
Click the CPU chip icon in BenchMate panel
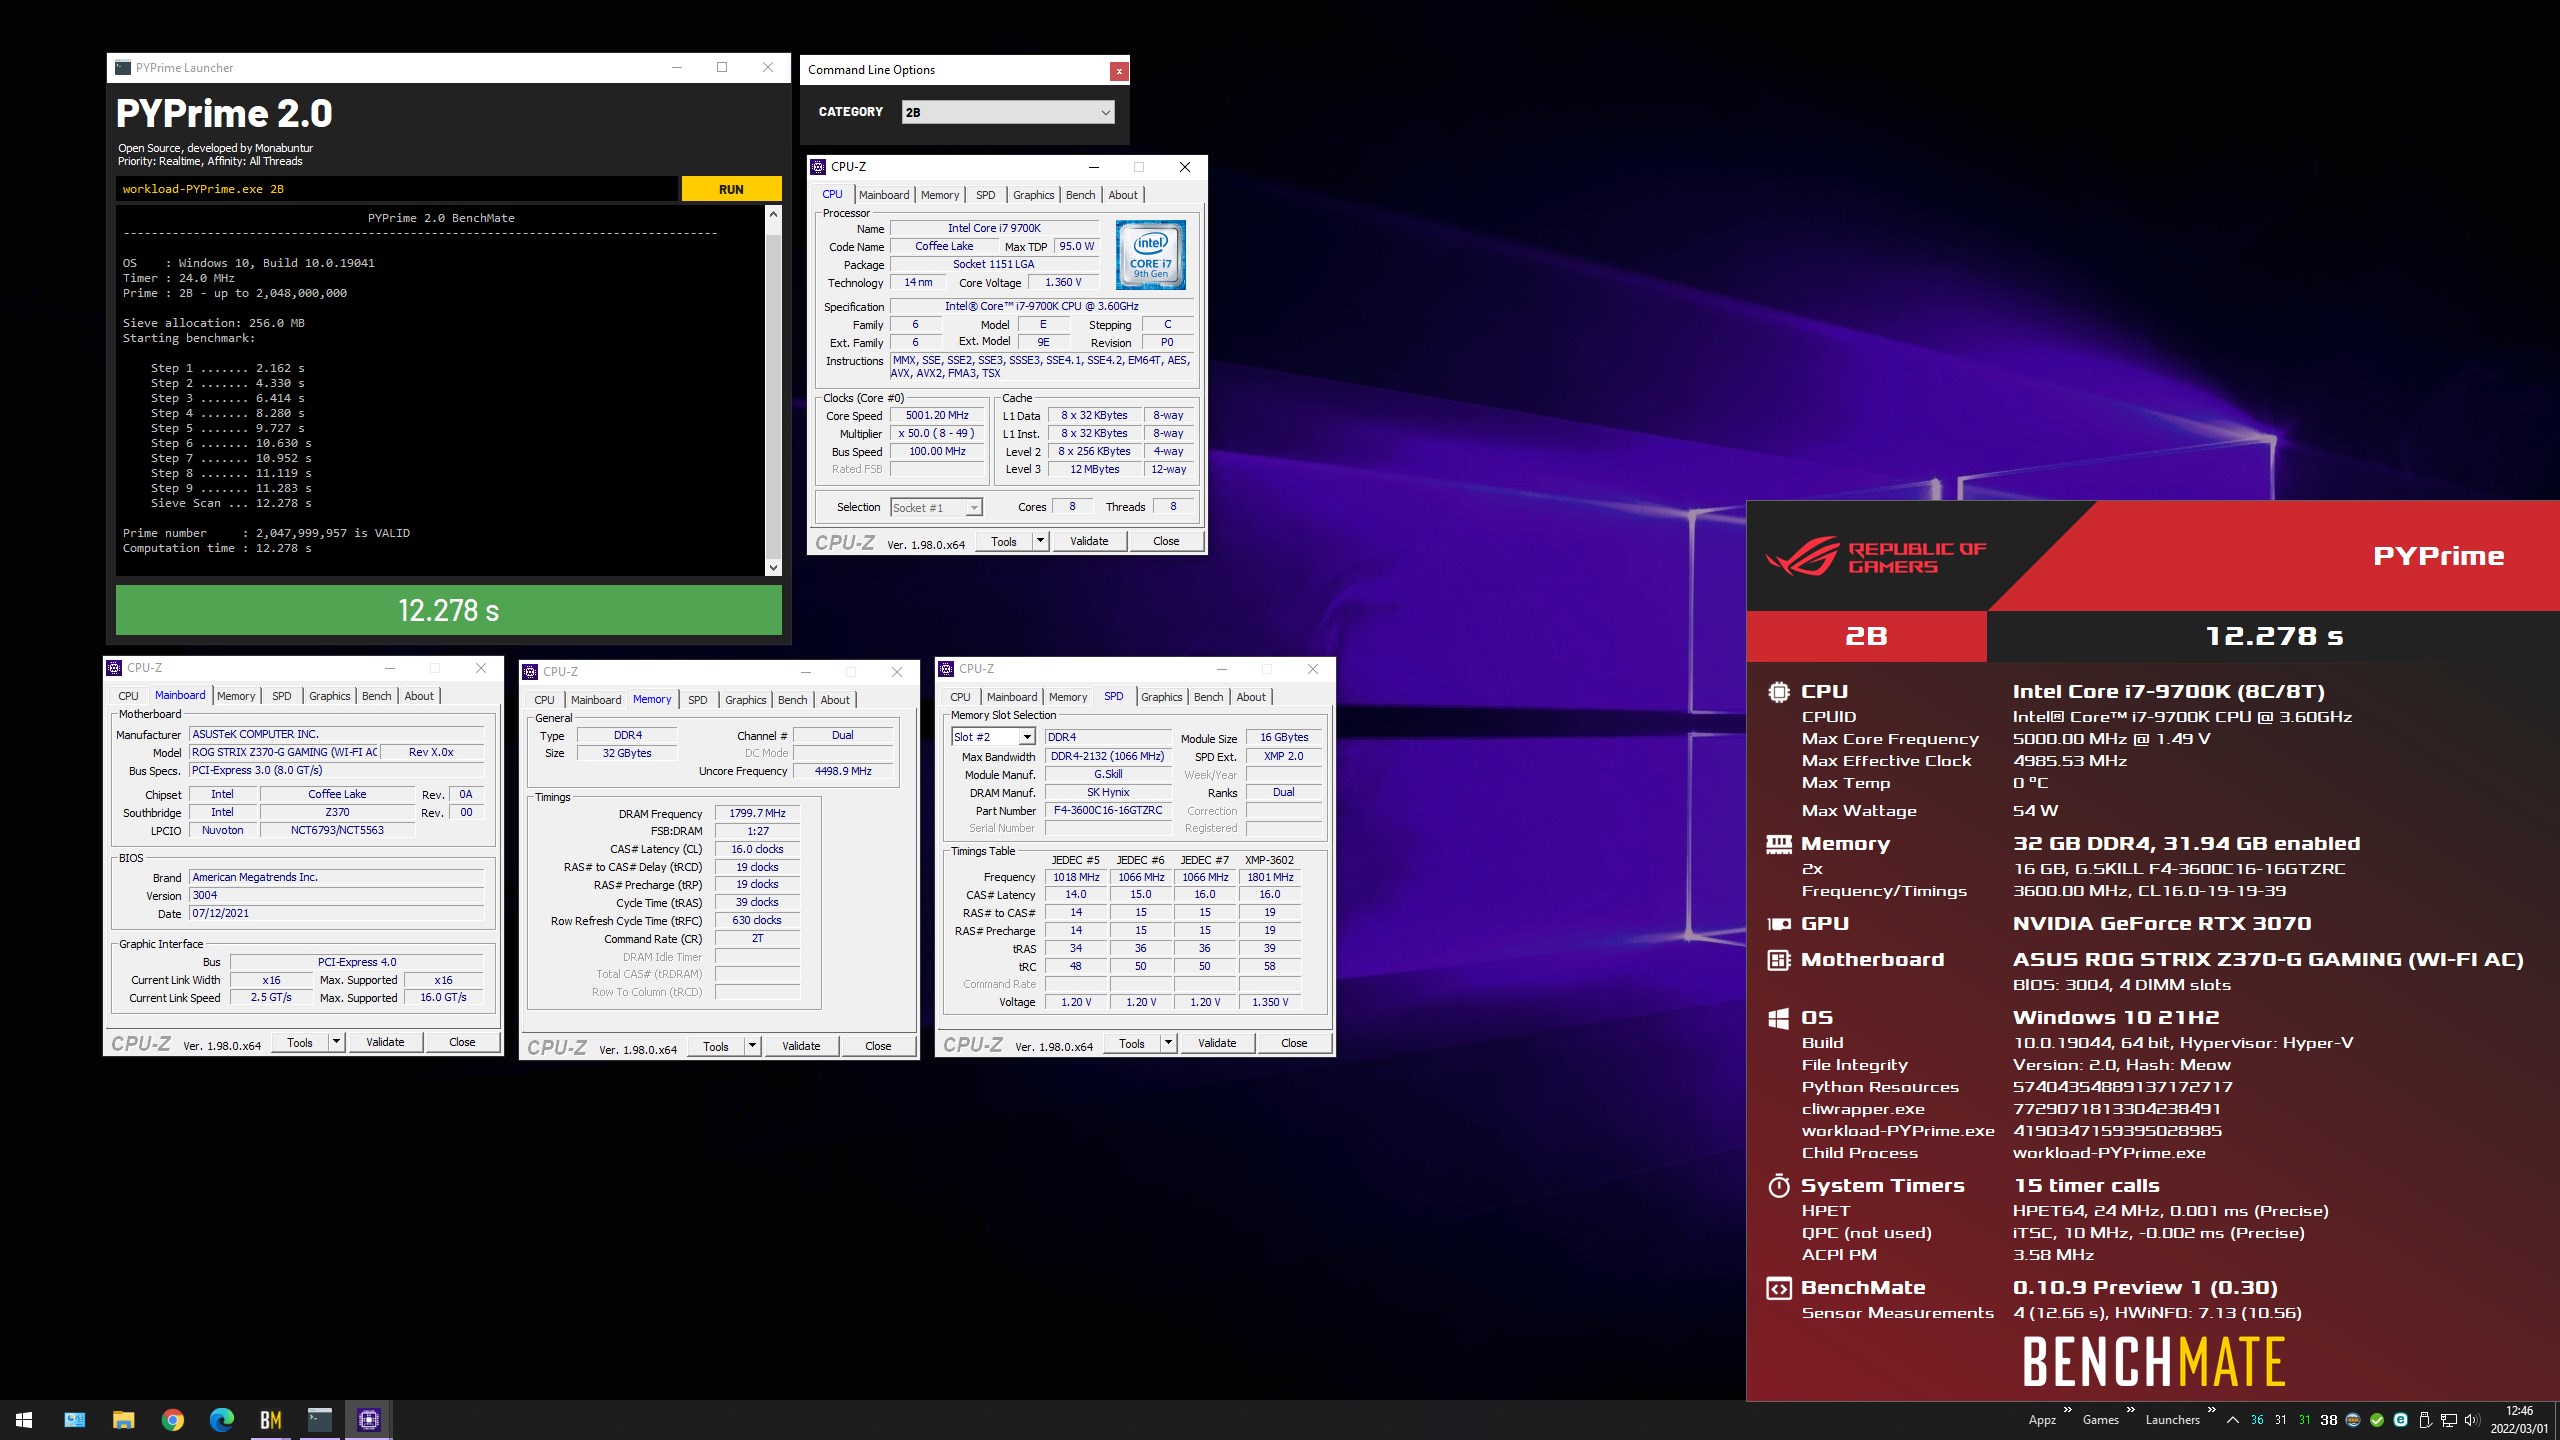1778,691
